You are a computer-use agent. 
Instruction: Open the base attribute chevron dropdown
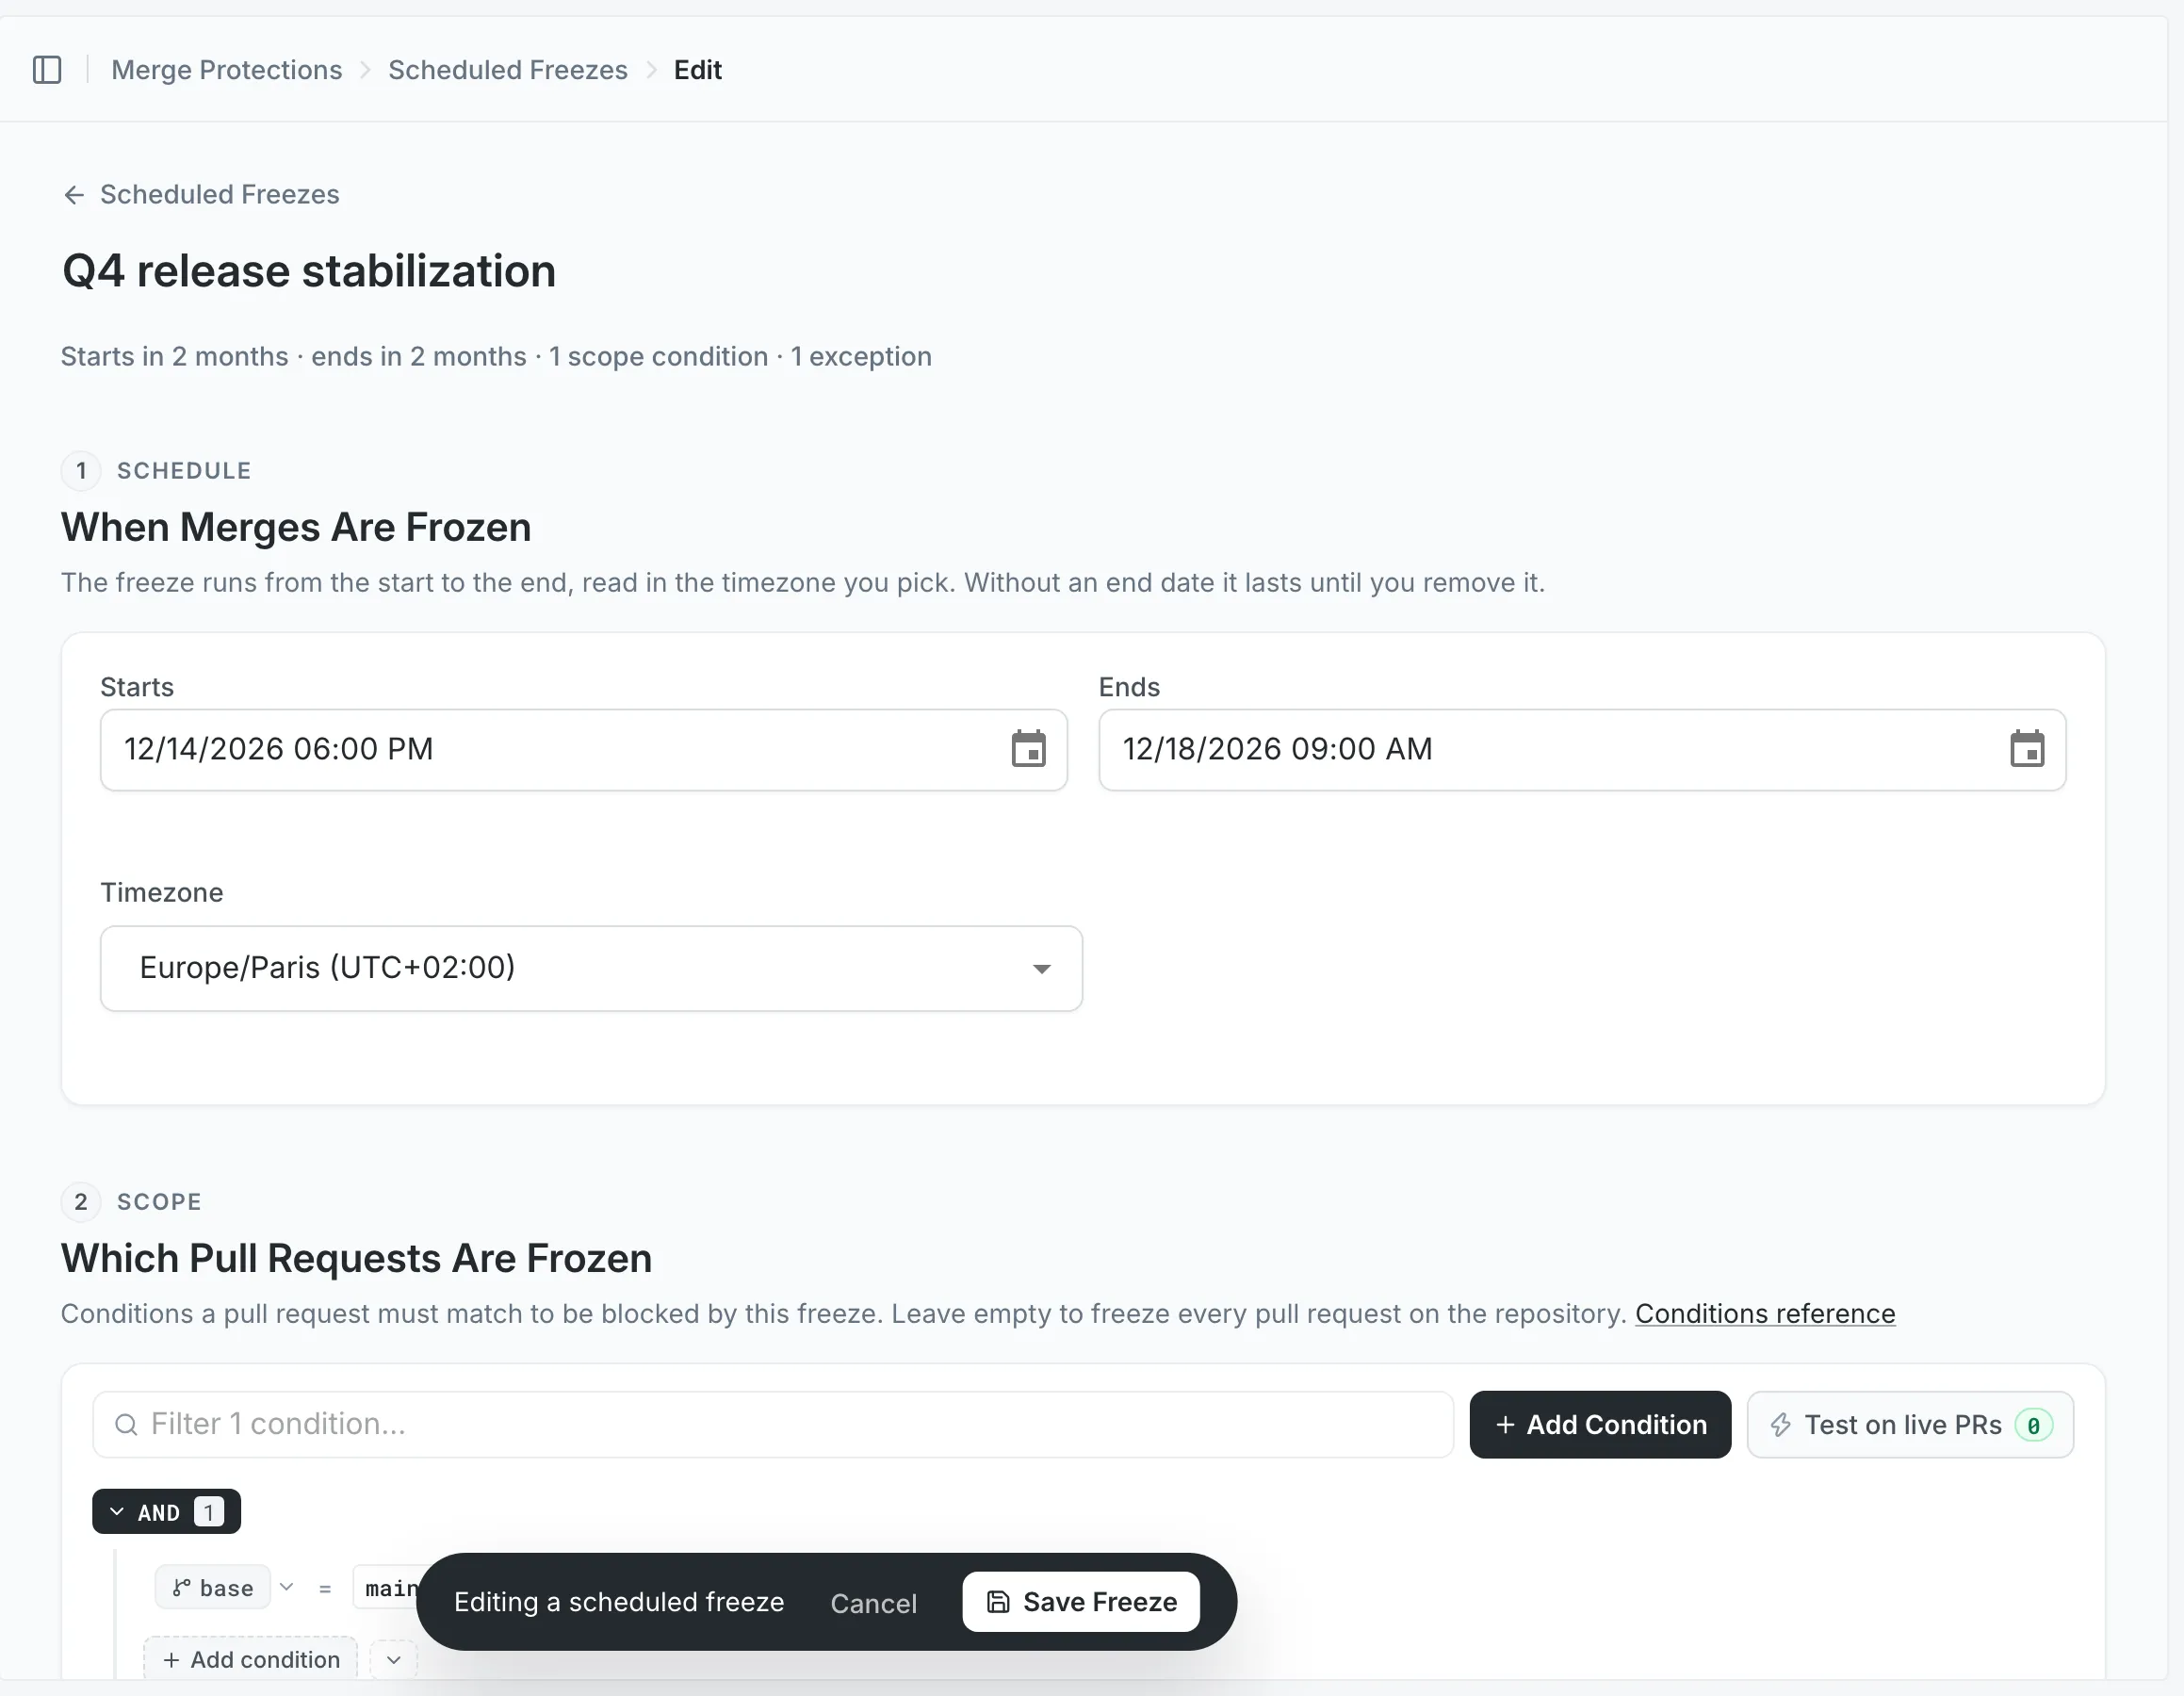coord(287,1587)
